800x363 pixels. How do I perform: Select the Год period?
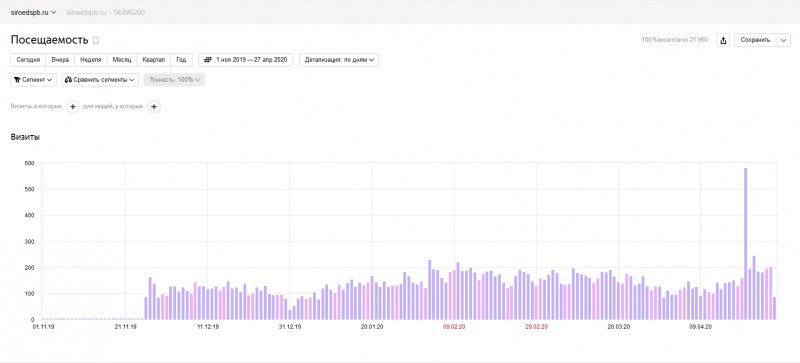tap(181, 60)
